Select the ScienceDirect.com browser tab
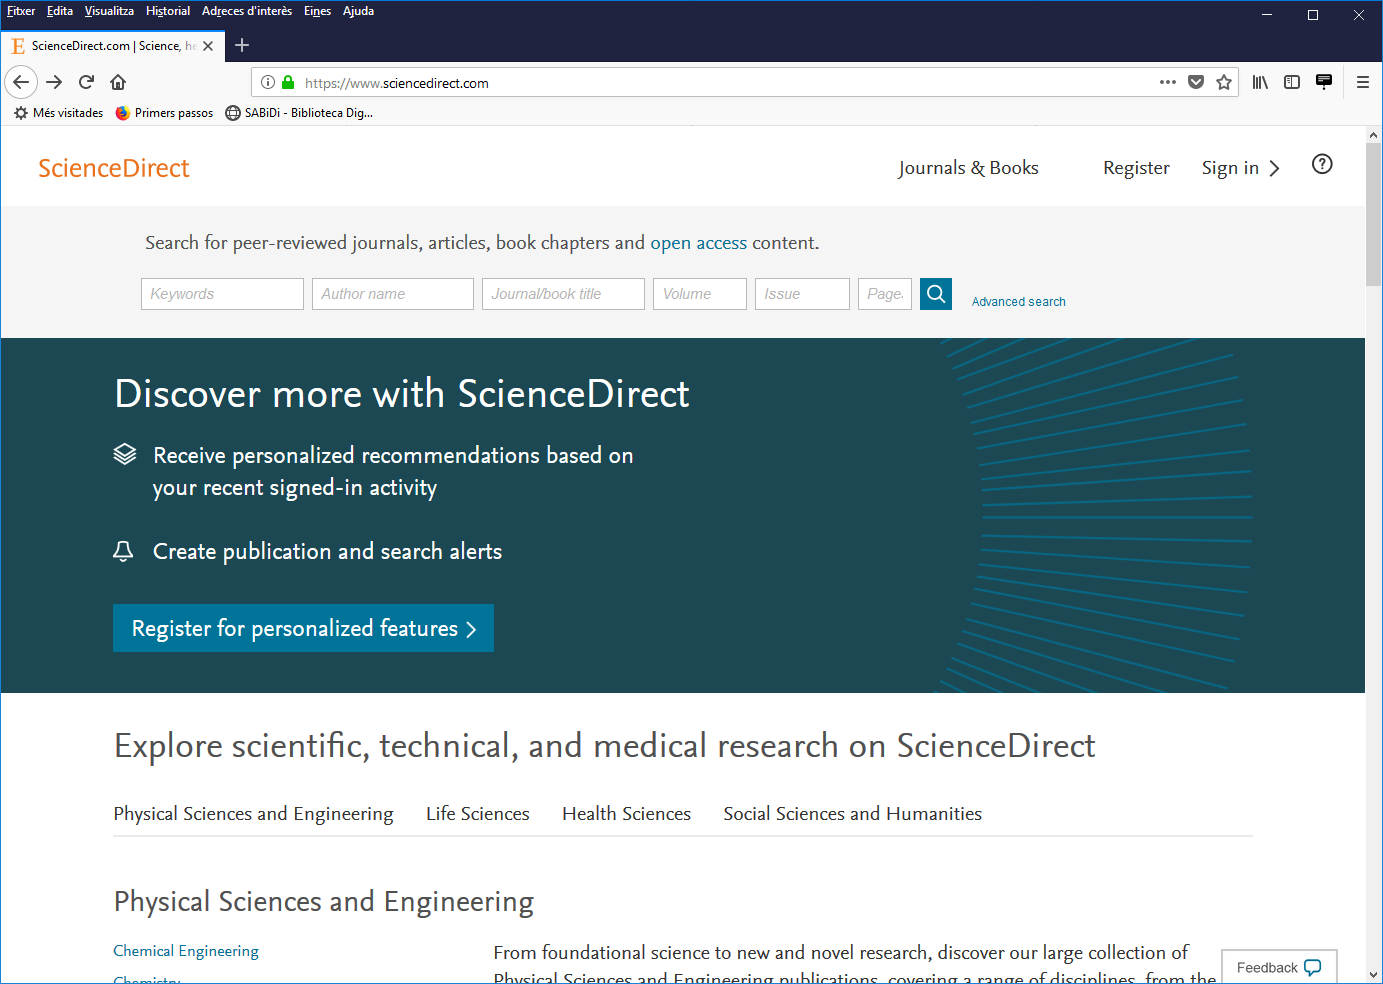 tap(112, 46)
